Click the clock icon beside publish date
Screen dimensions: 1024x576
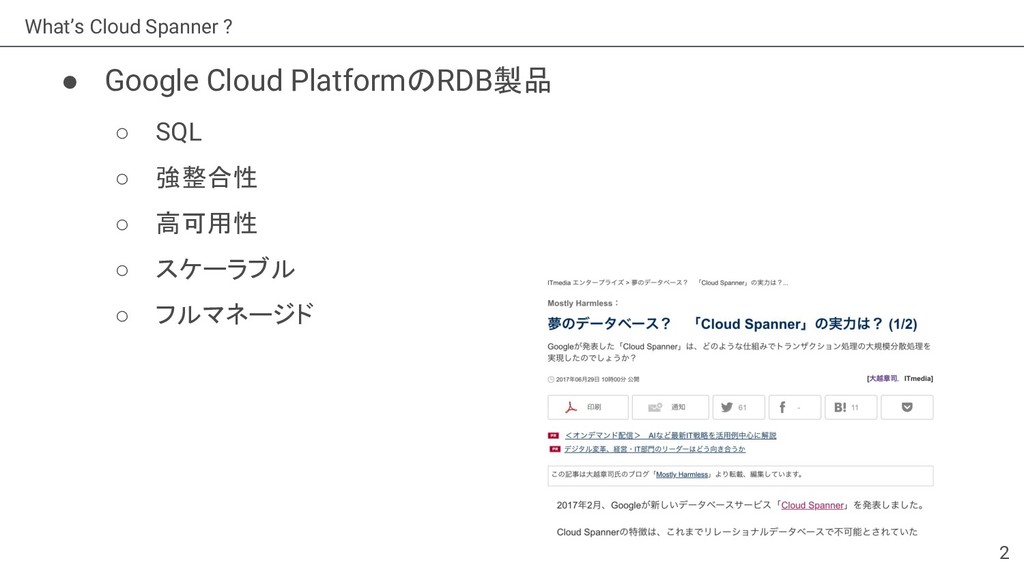(551, 379)
